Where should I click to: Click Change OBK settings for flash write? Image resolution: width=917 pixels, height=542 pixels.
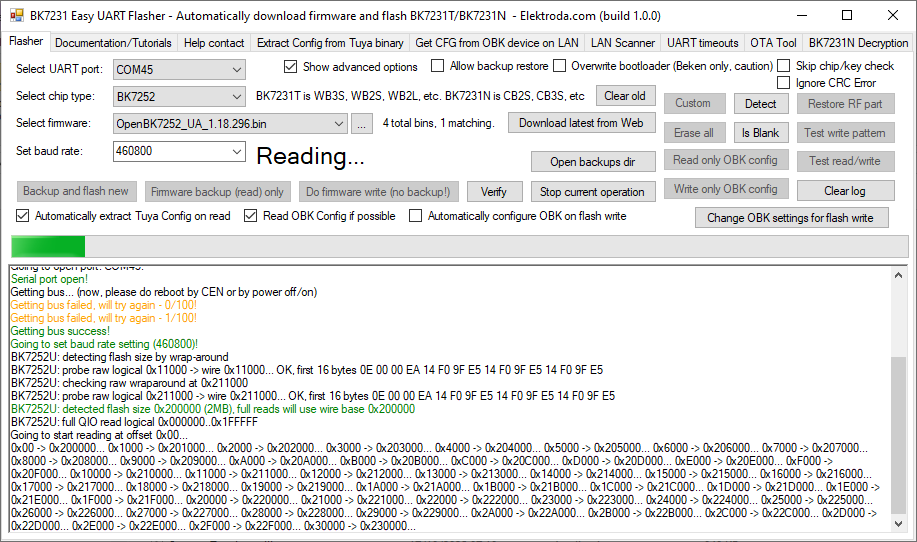pyautogui.click(x=791, y=218)
